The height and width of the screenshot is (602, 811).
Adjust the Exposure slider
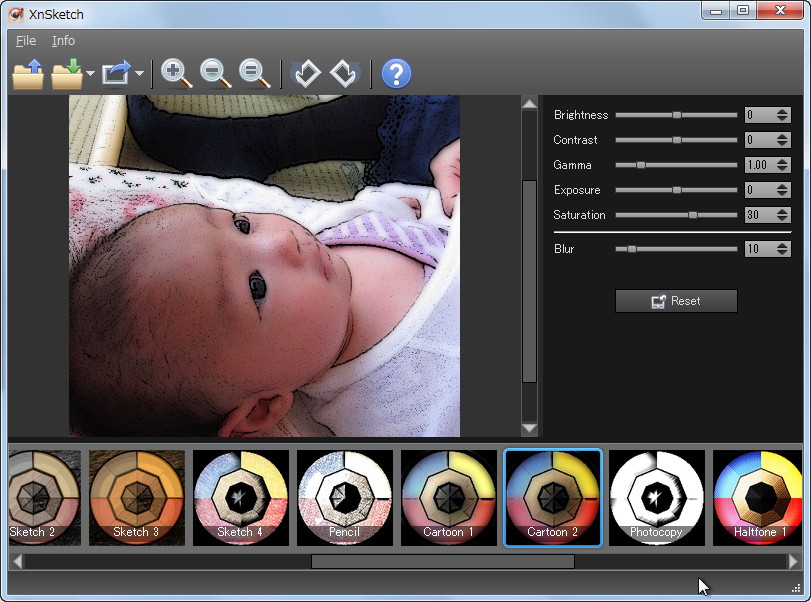676,190
